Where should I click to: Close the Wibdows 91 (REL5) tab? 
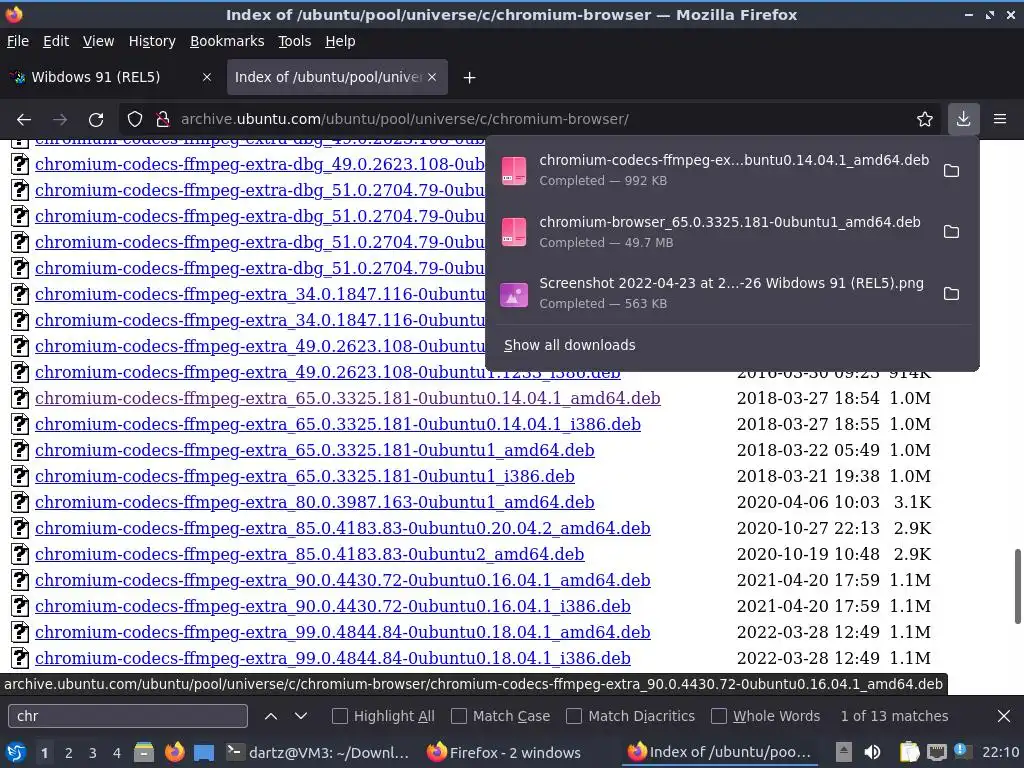pyautogui.click(x=207, y=77)
